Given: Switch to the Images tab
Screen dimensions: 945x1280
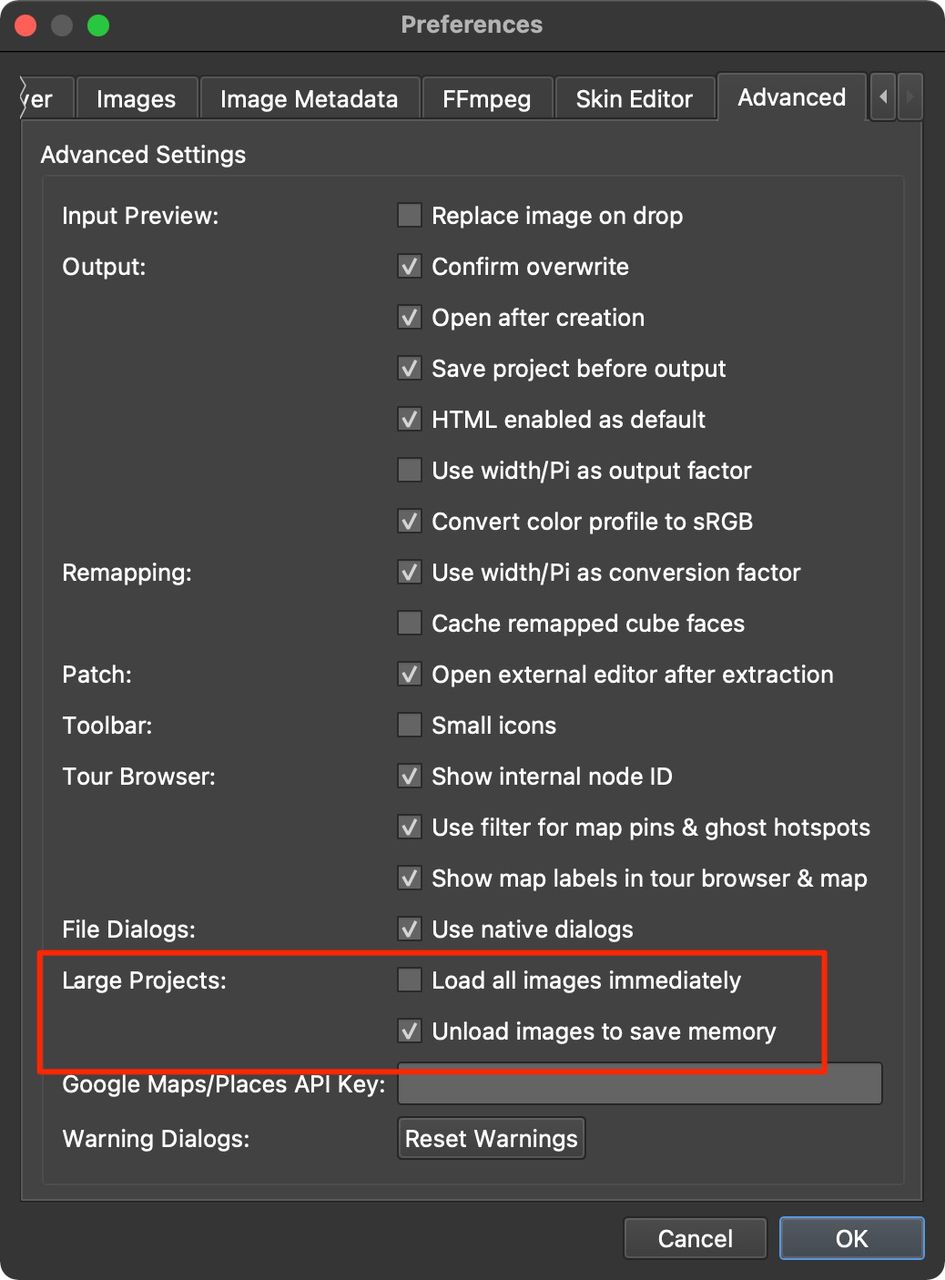Looking at the screenshot, I should pyautogui.click(x=136, y=98).
